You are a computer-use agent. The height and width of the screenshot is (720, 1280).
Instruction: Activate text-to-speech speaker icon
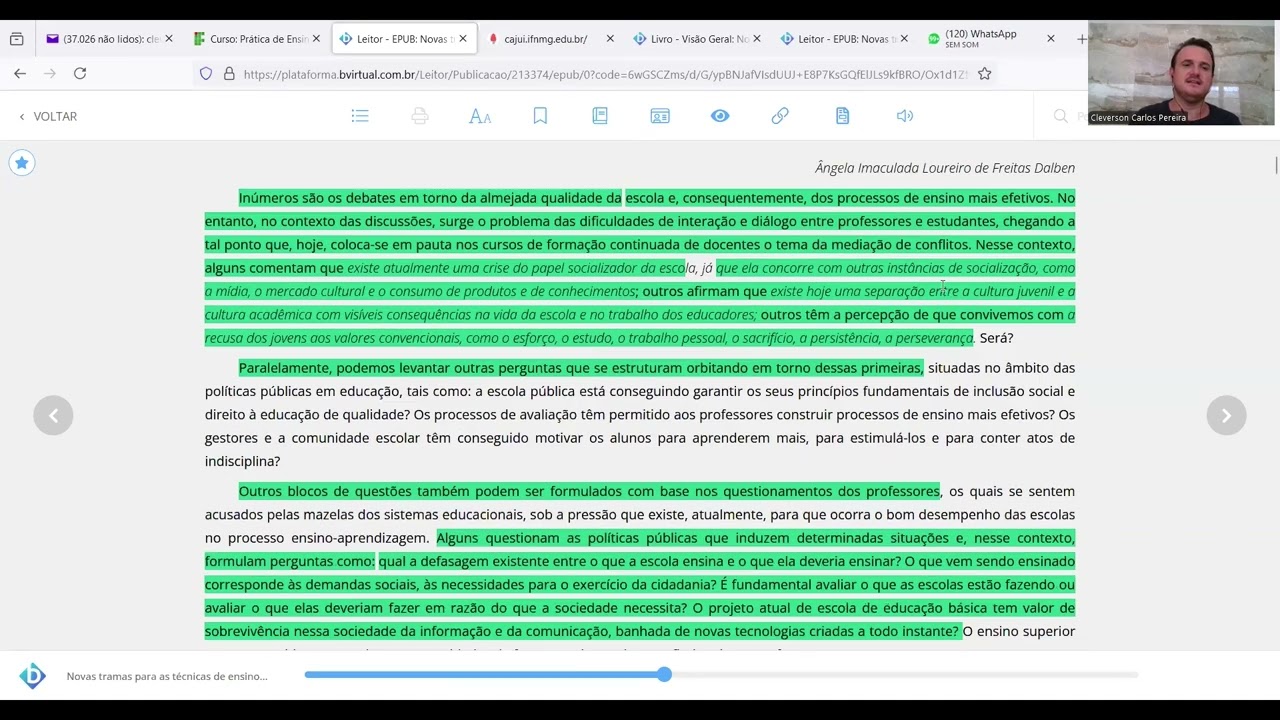click(905, 116)
